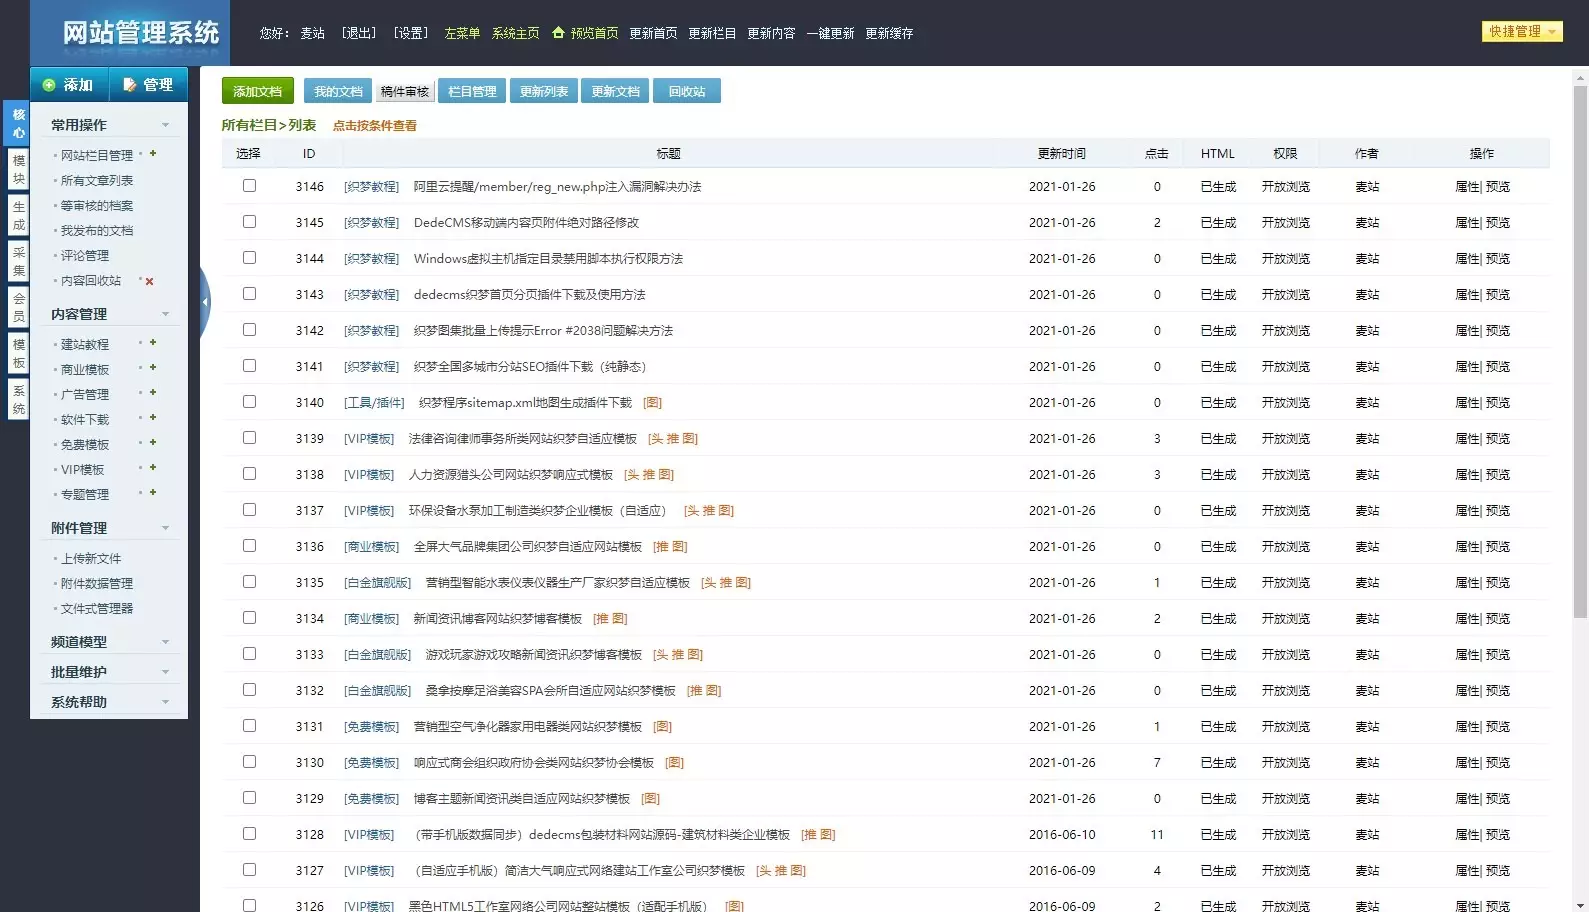Click the 稿件审核 button
Image resolution: width=1589 pixels, height=912 pixels.
[405, 91]
